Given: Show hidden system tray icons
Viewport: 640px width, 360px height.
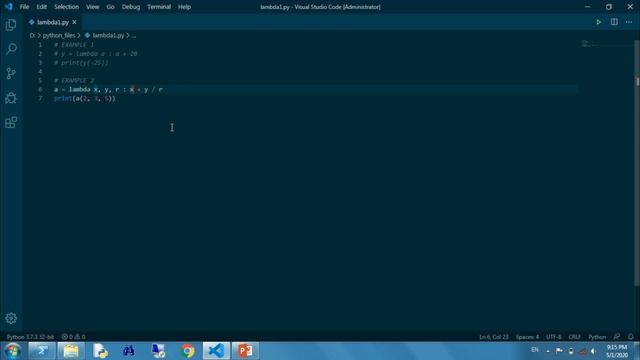Looking at the screenshot, I should tap(548, 351).
